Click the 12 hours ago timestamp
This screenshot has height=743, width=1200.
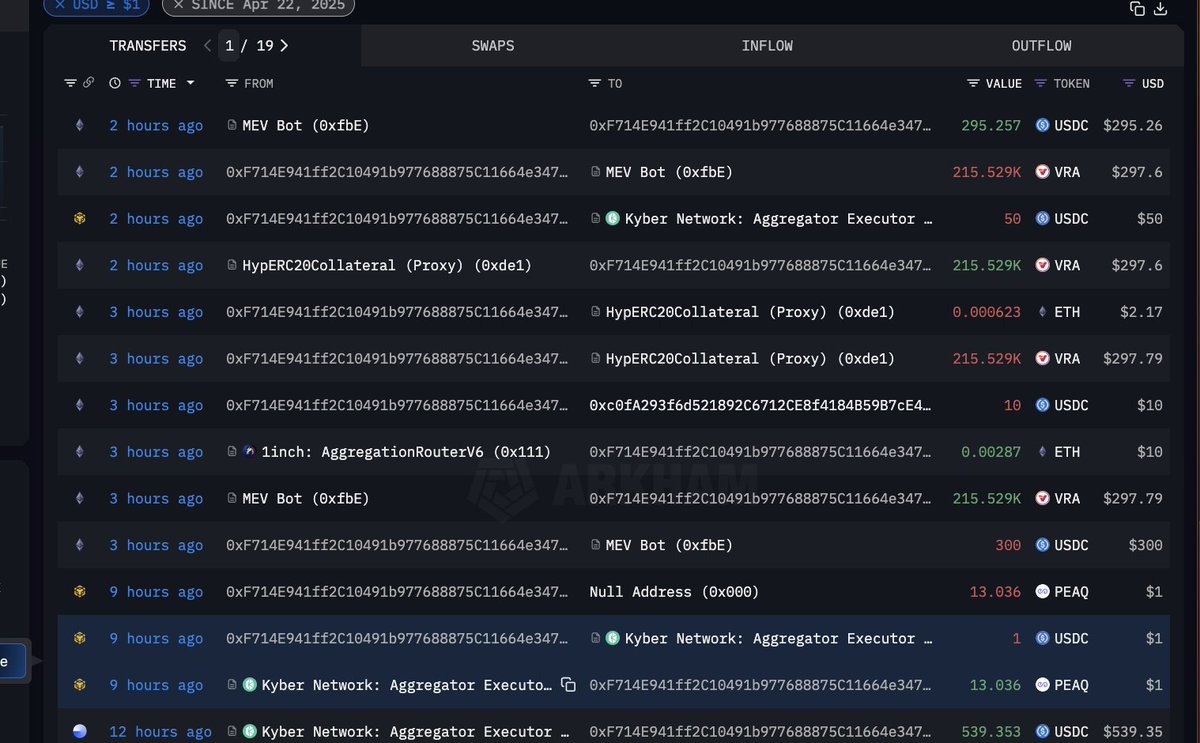160,732
